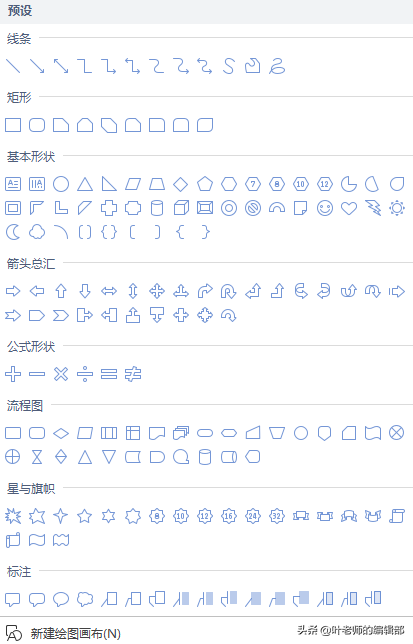
Task: Insert the rounded rectangle shape
Action: 37,125
